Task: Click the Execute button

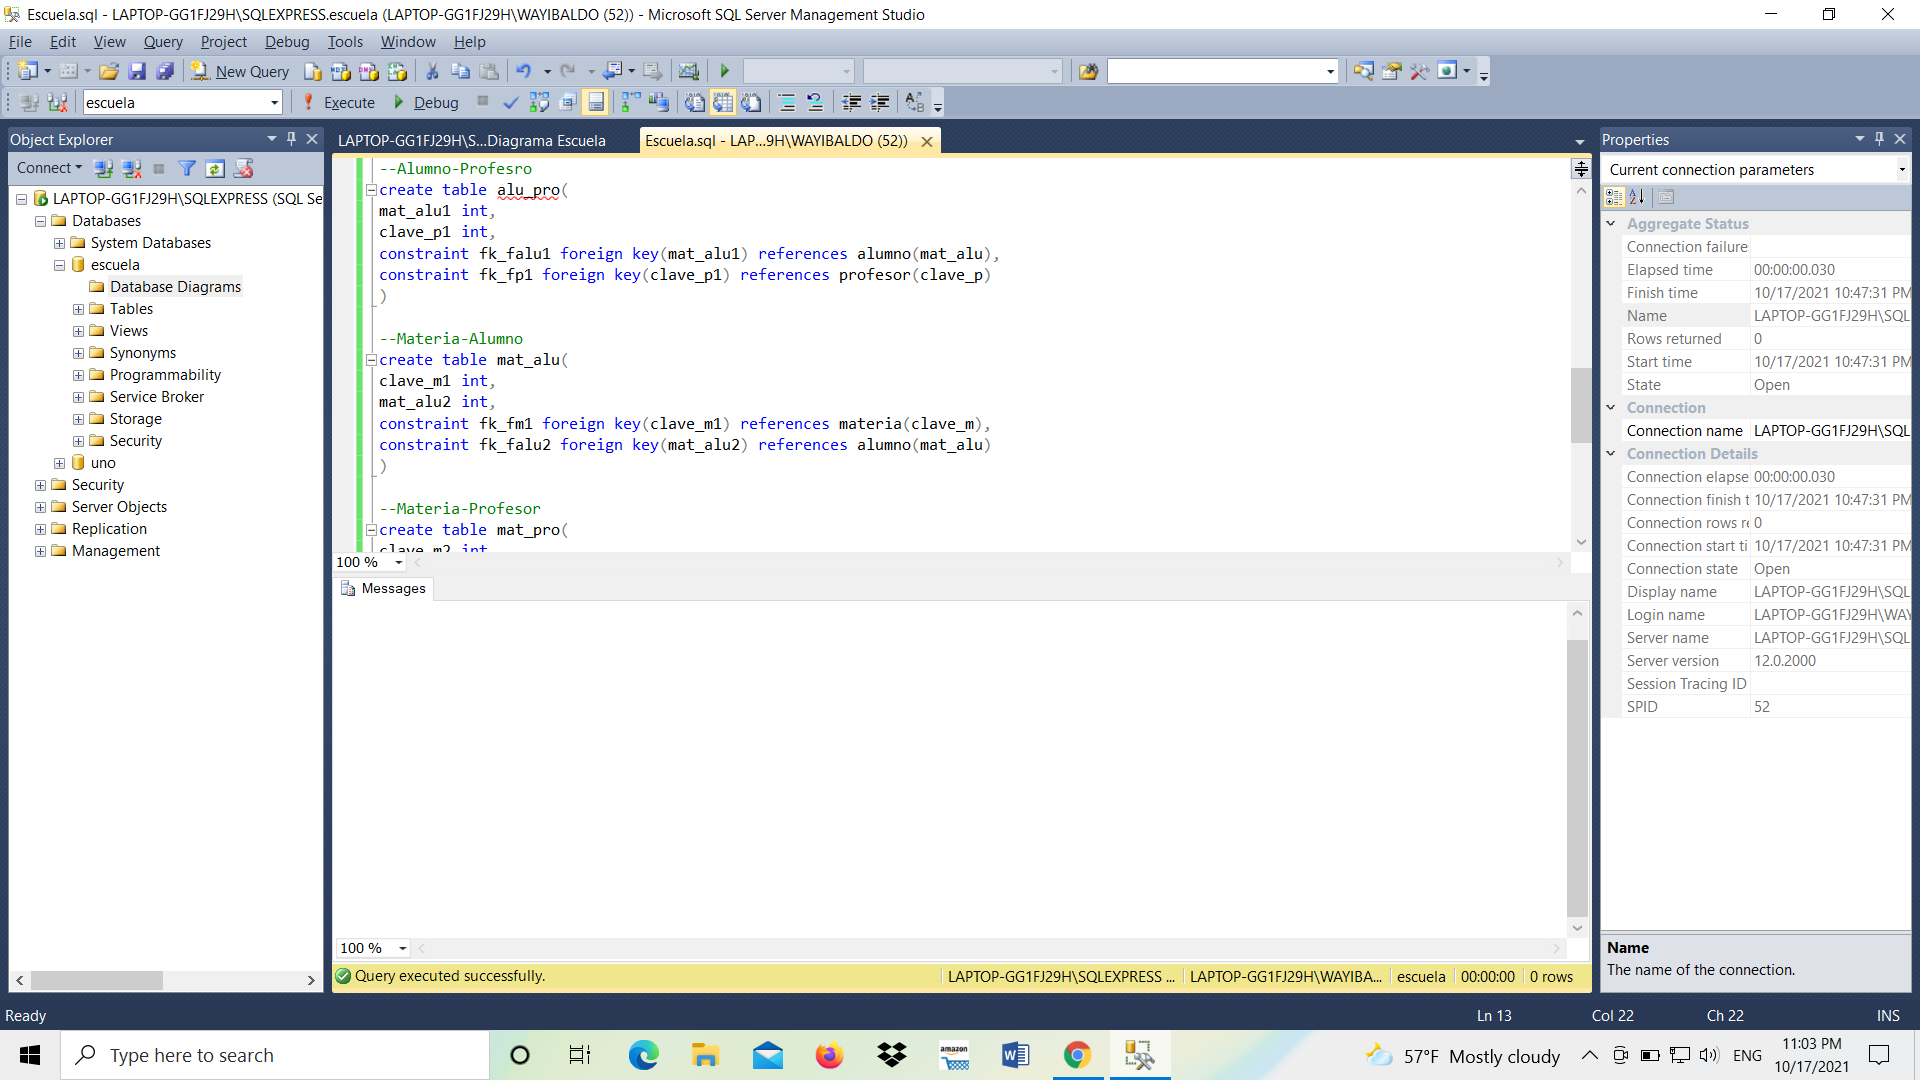Action: point(338,102)
